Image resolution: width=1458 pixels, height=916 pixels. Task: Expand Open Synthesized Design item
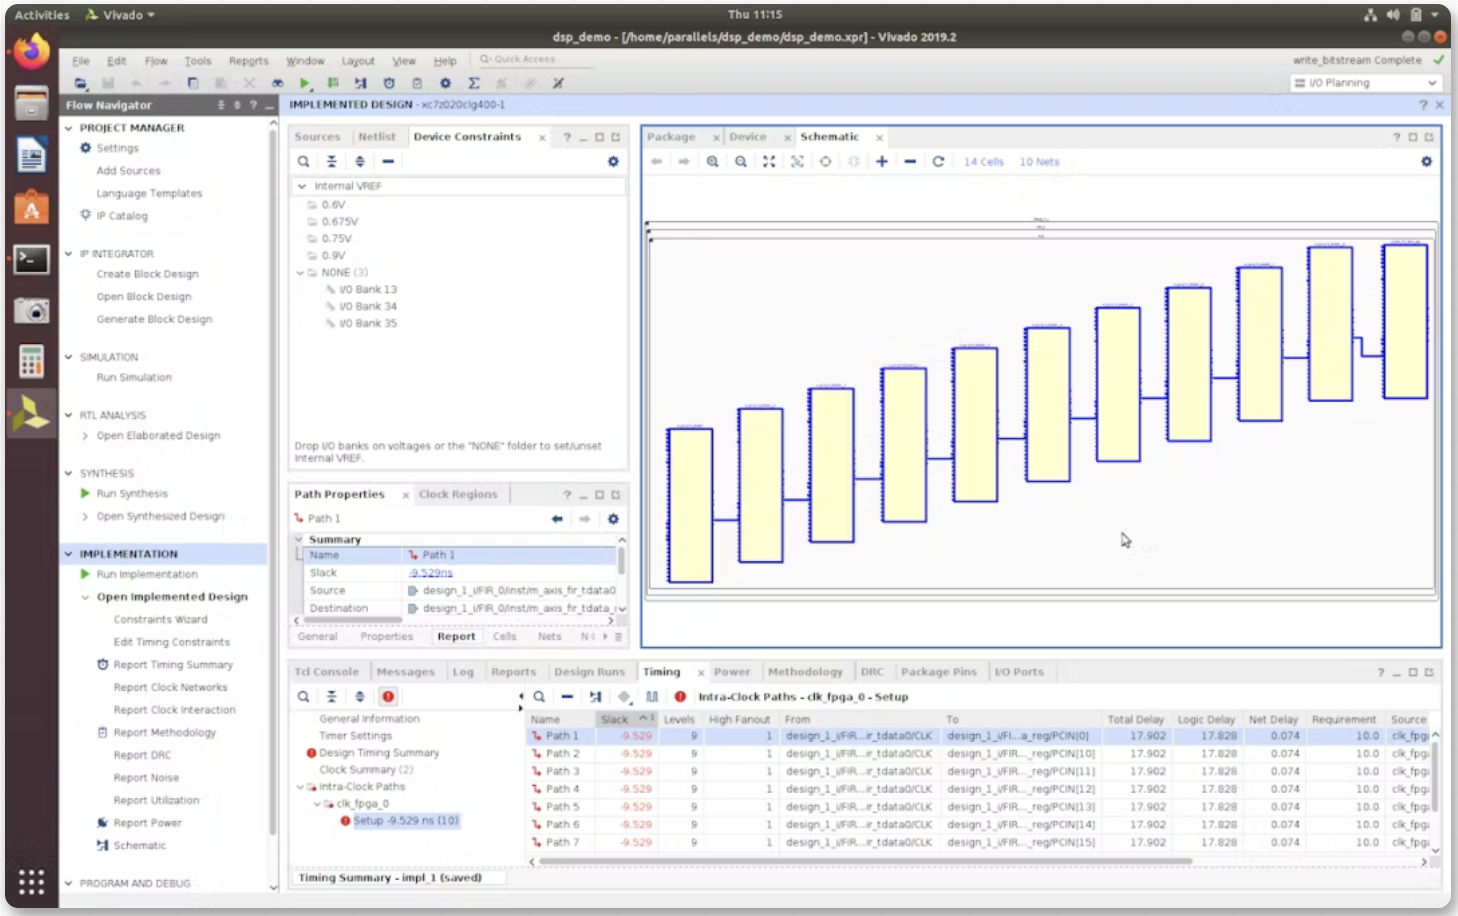[85, 517]
